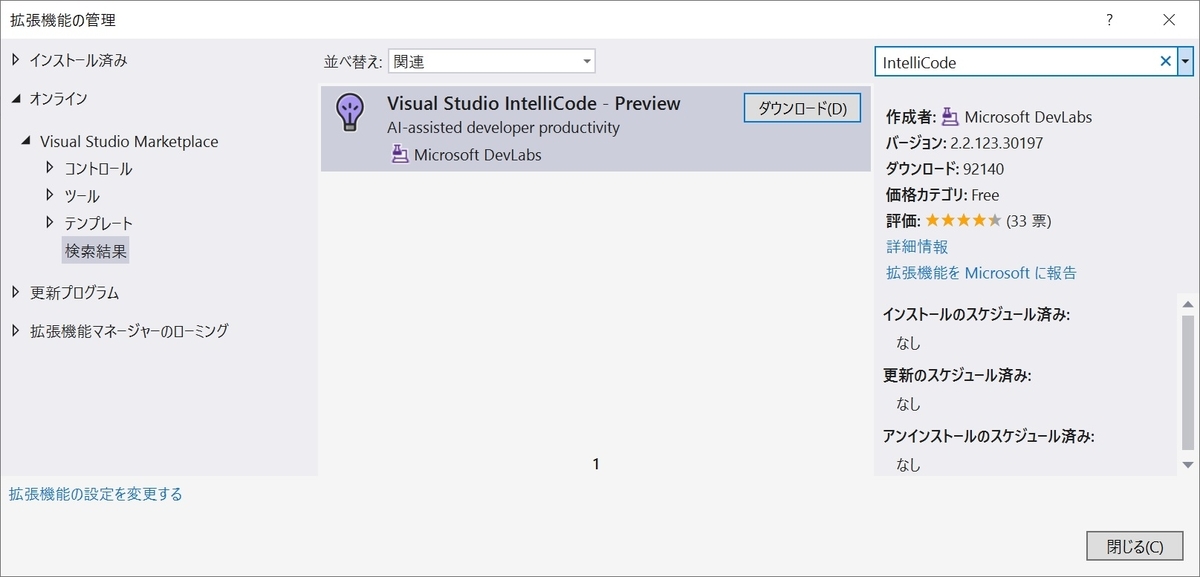Viewport: 1200px width, 577px height.
Task: Click the help question mark icon
Action: (1109, 19)
